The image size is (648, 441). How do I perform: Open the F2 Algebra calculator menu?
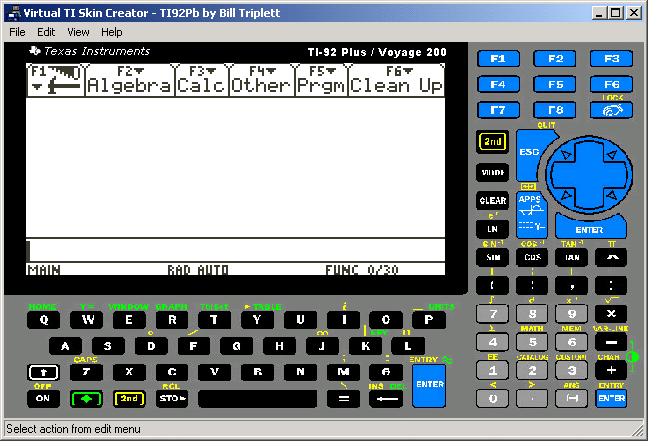tap(129, 80)
